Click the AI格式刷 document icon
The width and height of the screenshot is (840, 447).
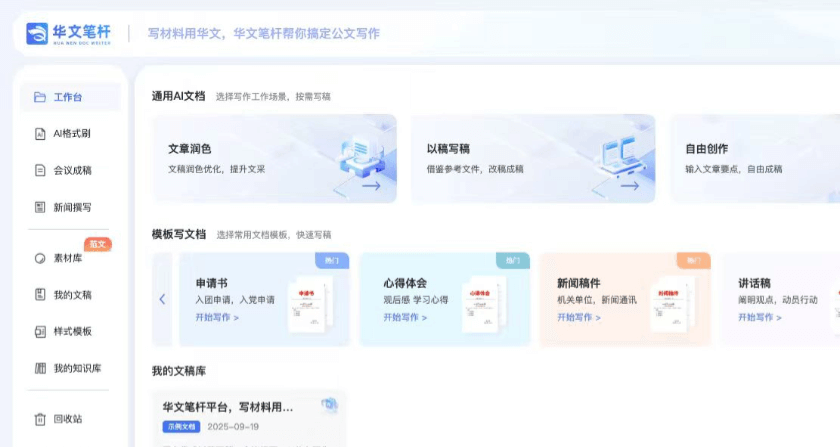(40, 133)
